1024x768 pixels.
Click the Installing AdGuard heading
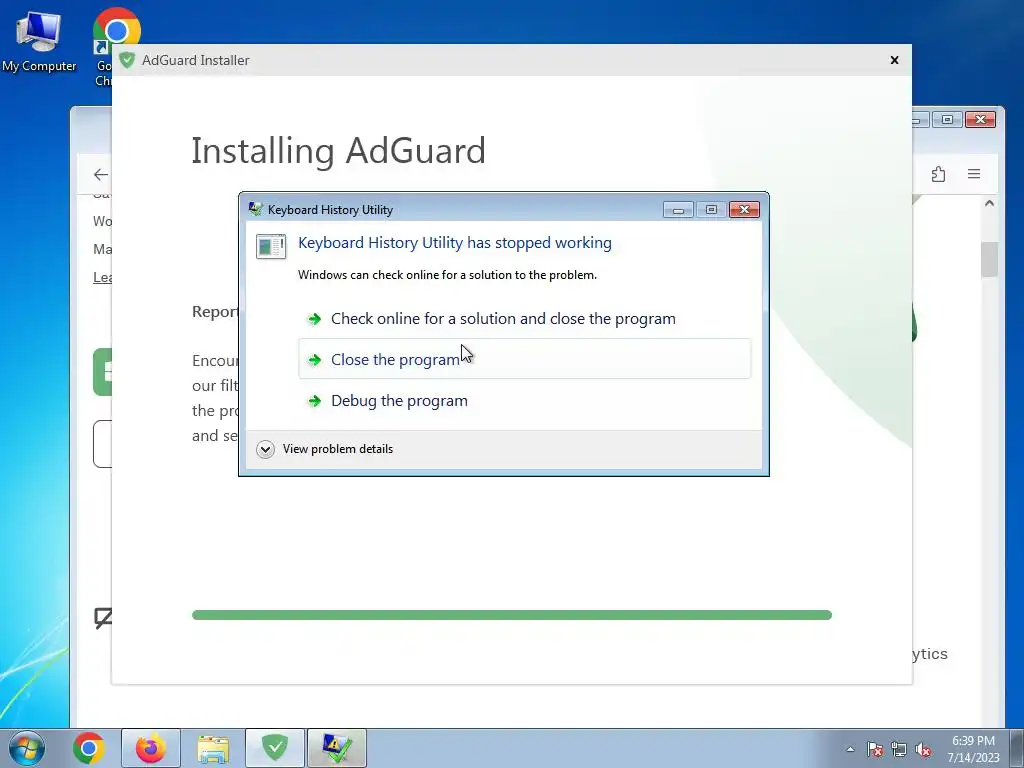(338, 151)
